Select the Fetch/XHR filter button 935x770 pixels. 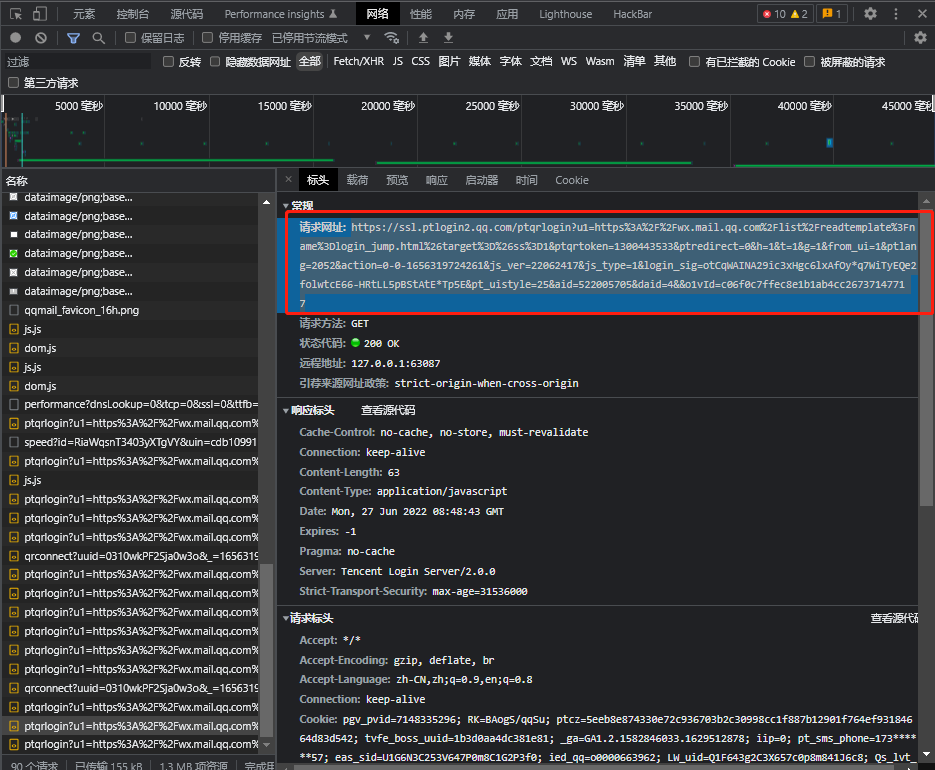point(358,61)
